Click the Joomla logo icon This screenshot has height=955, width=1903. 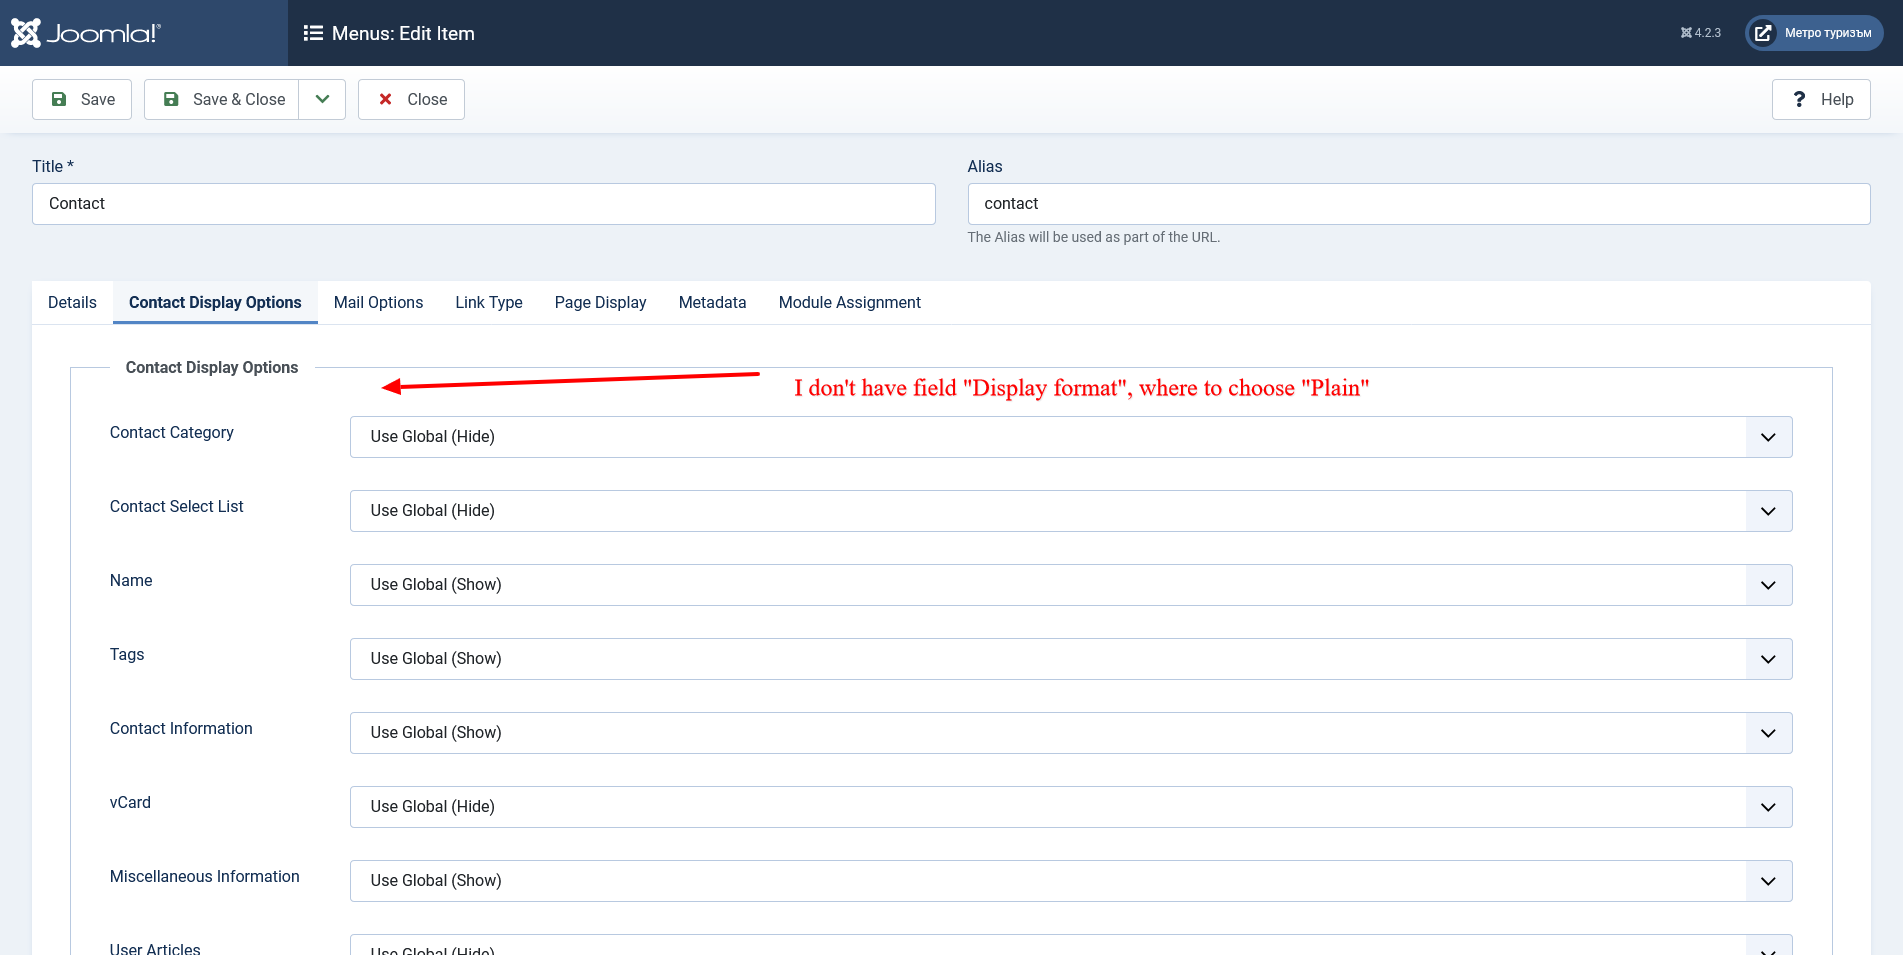(26, 33)
